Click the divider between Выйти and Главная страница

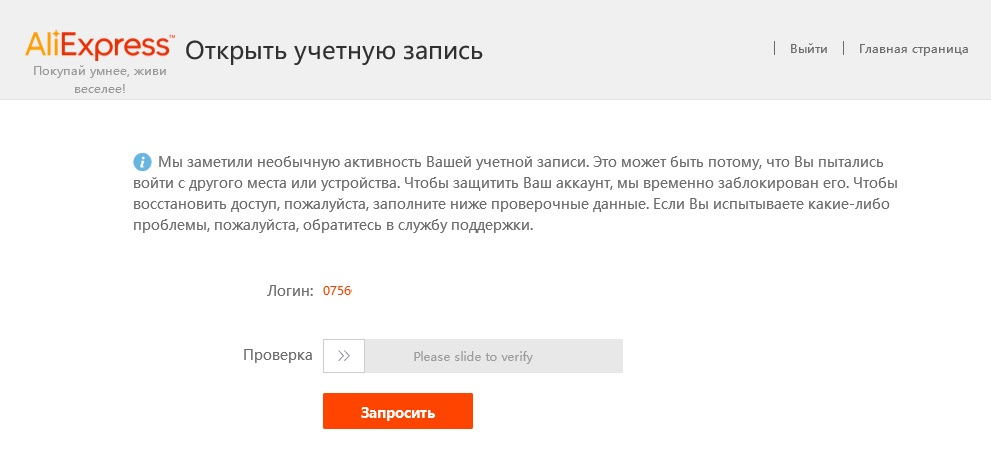coord(843,49)
